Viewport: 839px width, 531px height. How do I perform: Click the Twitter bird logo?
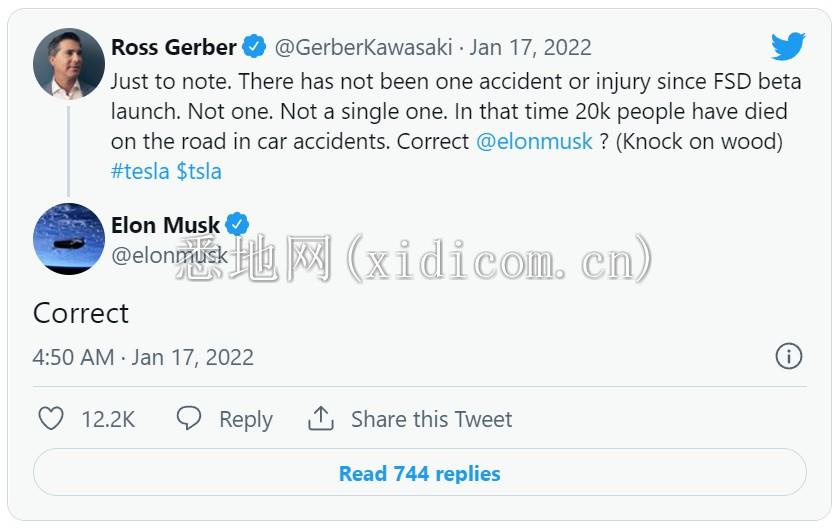[x=788, y=46]
